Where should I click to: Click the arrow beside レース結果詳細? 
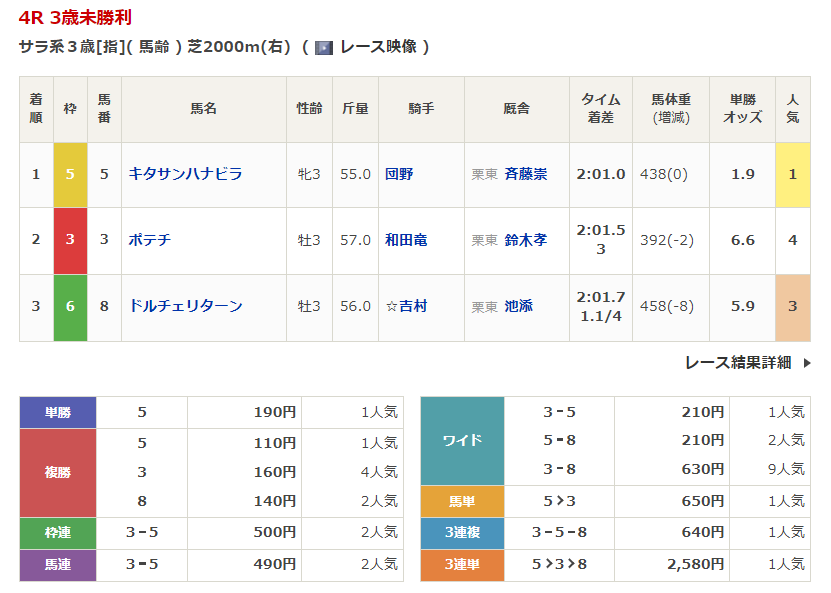(807, 363)
